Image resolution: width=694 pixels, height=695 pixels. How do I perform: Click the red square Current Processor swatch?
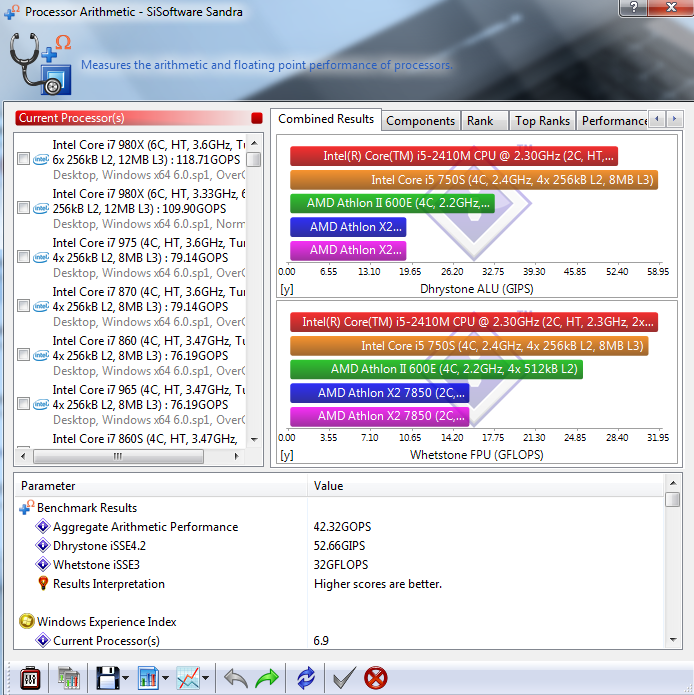pyautogui.click(x=257, y=118)
